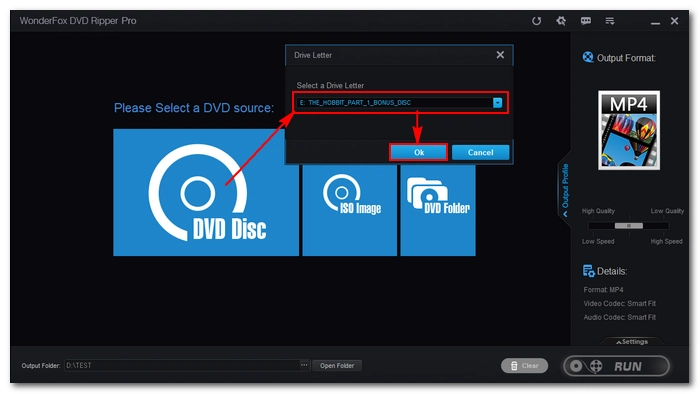
Task: Browse output folder with the ellipsis button
Action: 304,365
